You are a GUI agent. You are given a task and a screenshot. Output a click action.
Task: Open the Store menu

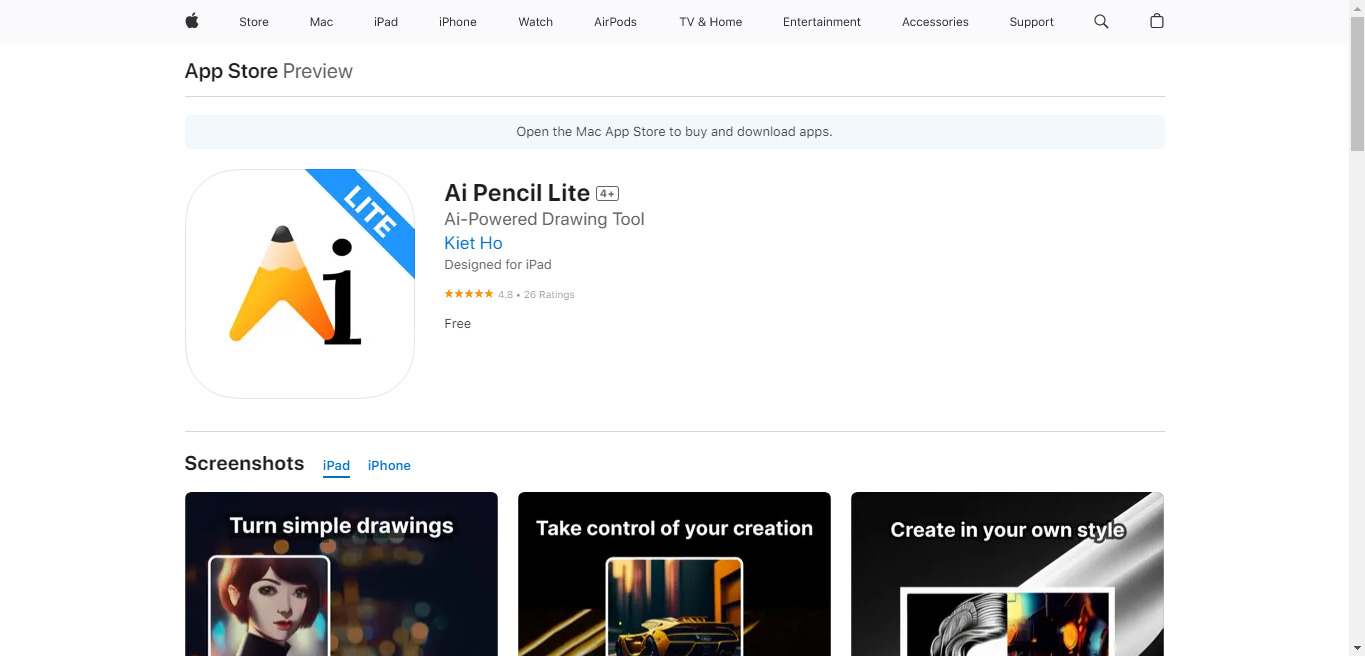(x=254, y=22)
